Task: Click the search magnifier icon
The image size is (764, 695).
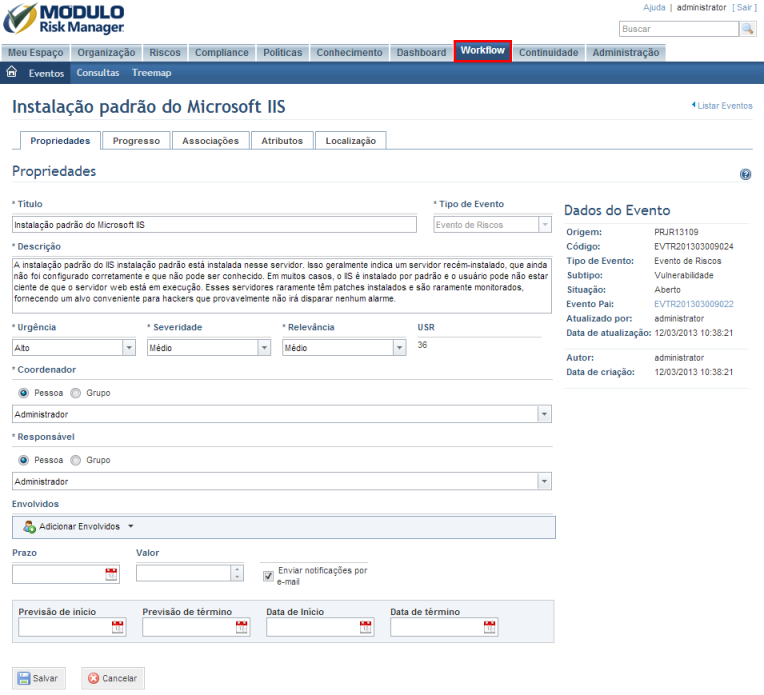Action: click(x=747, y=29)
